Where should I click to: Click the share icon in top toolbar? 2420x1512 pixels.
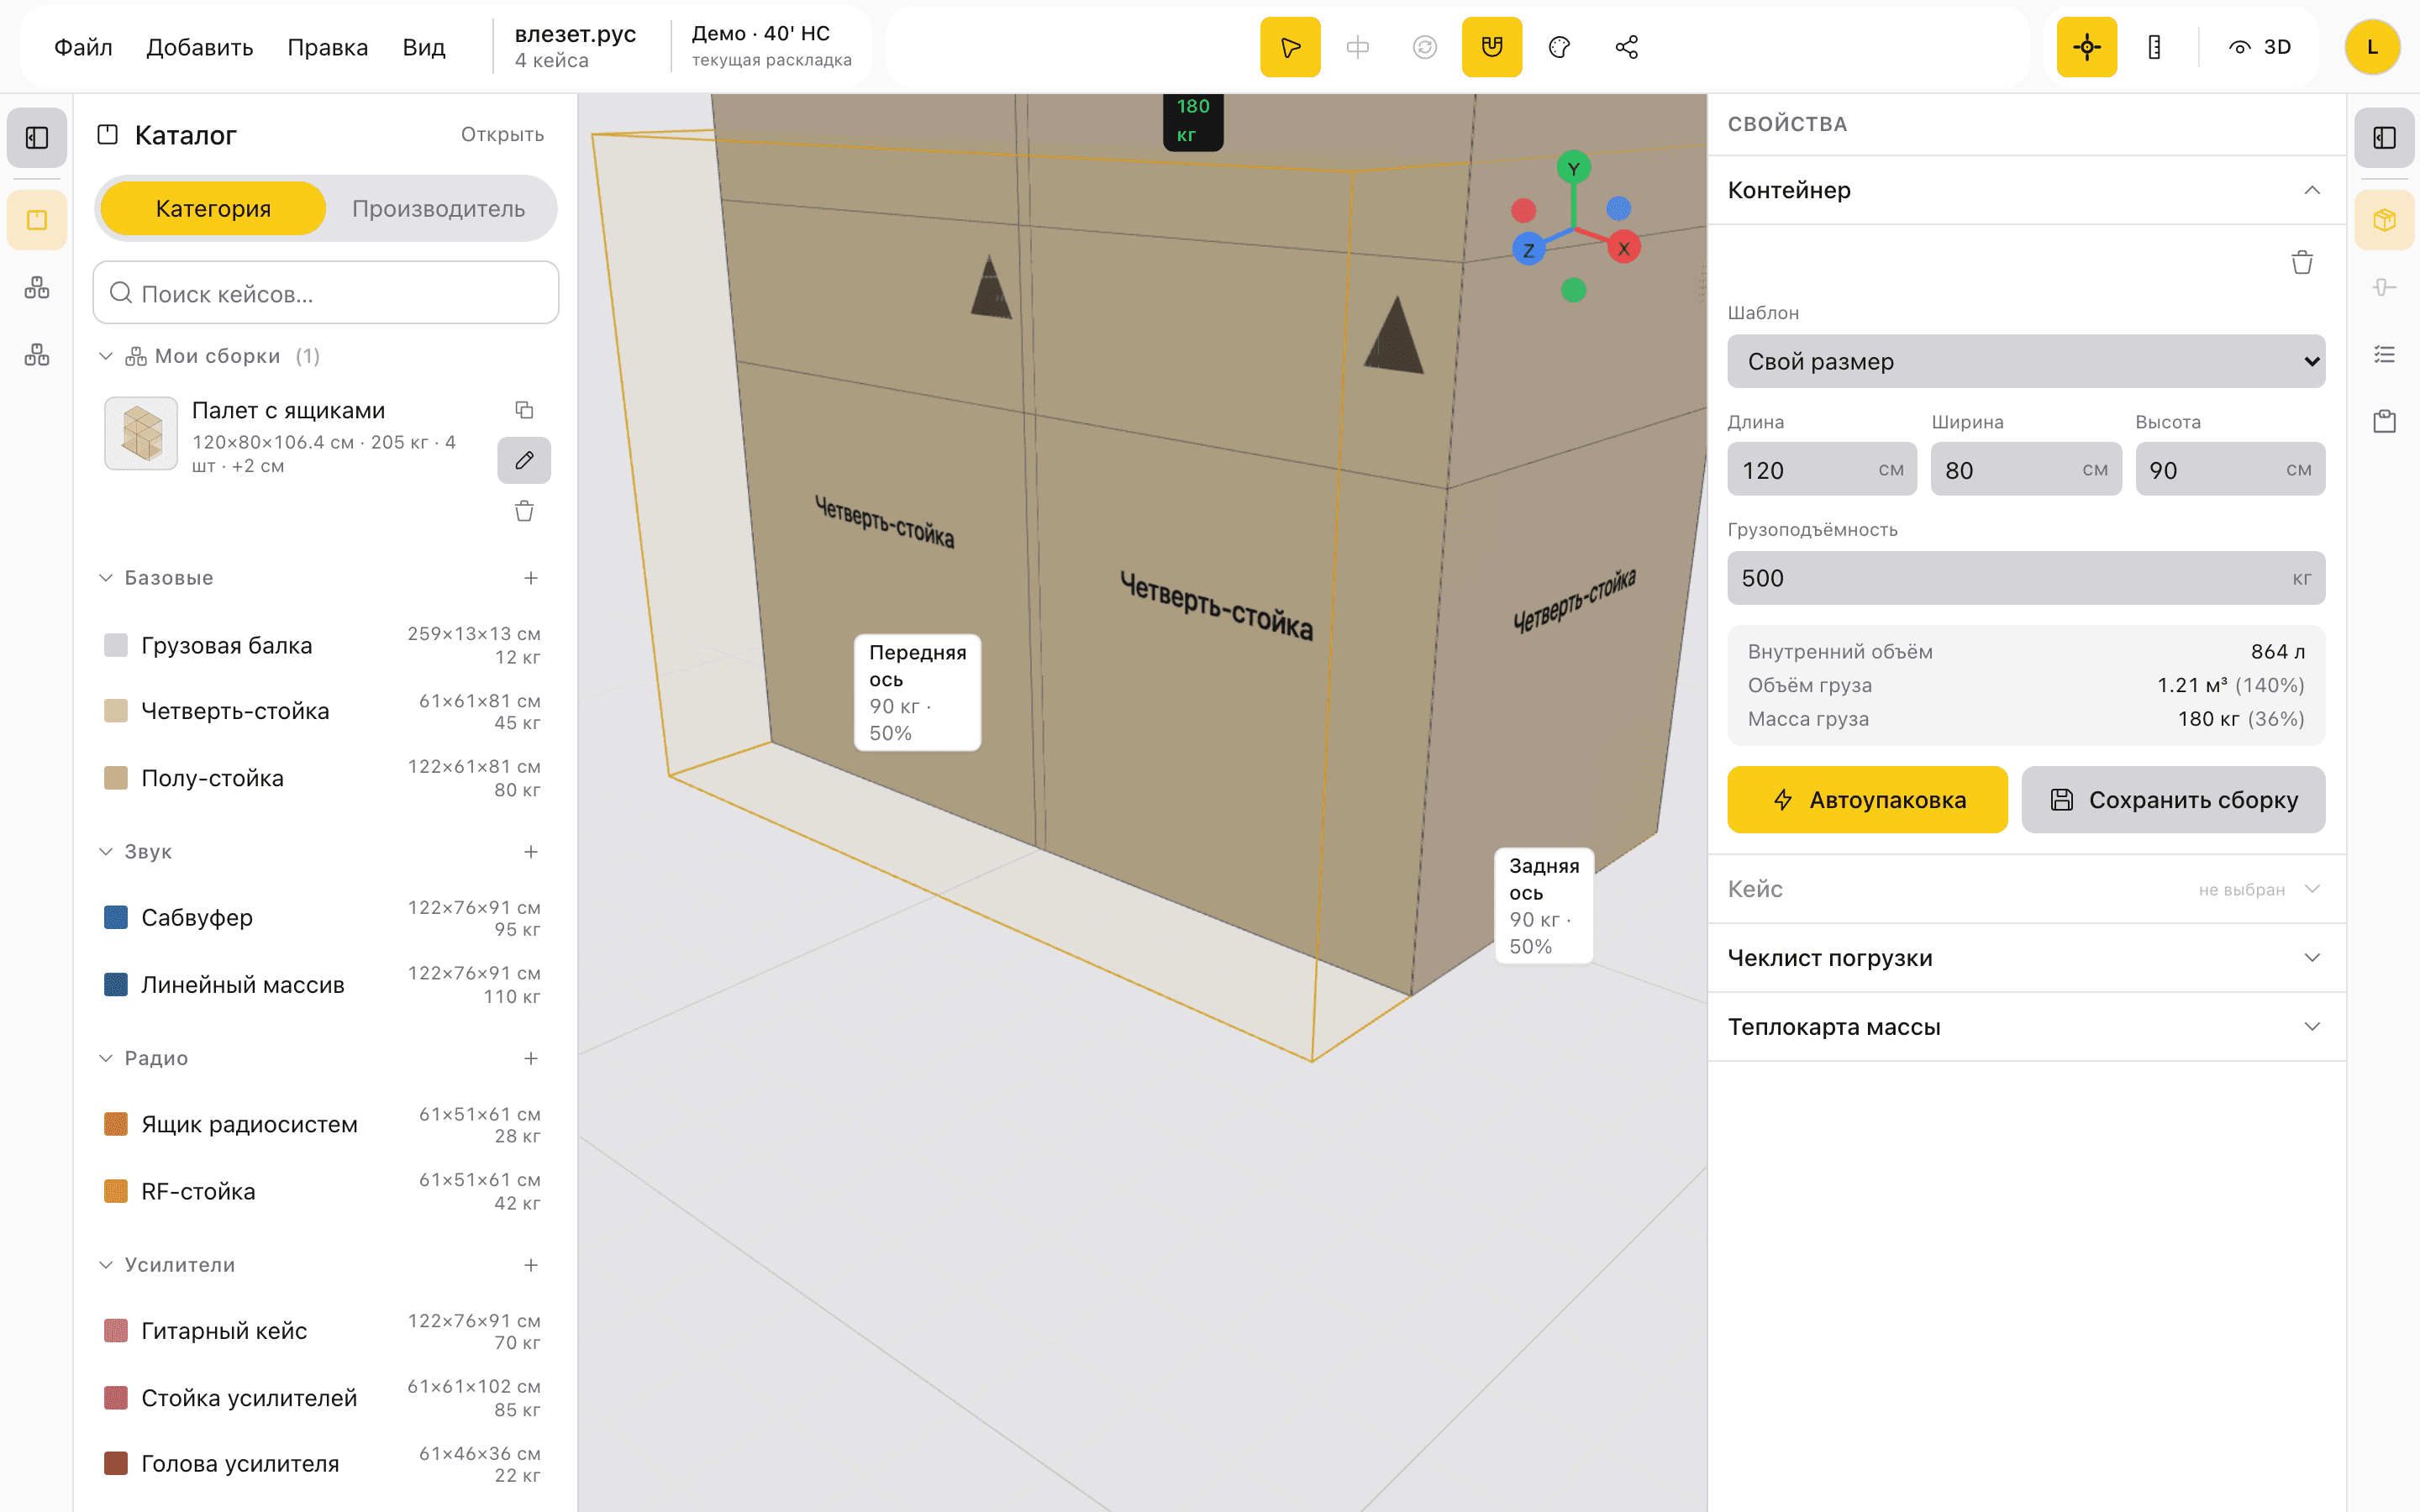pyautogui.click(x=1627, y=47)
